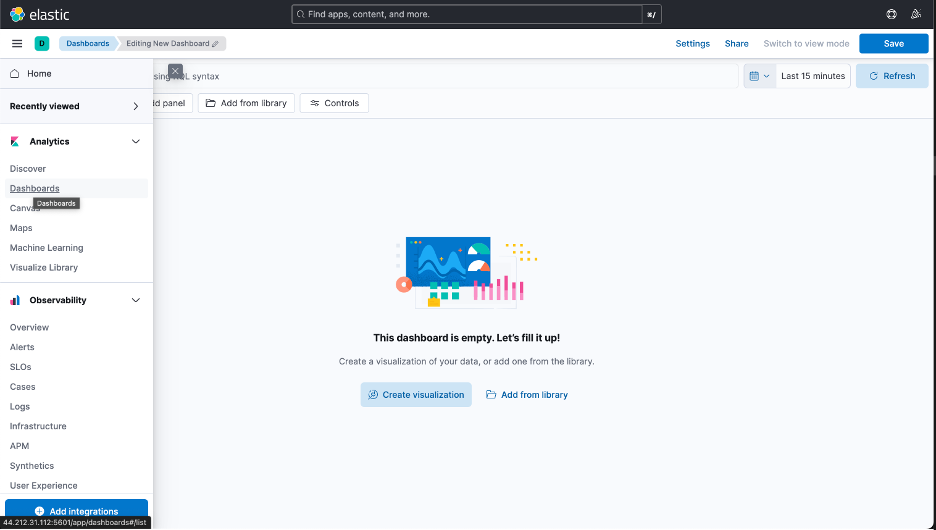
Task: Toggle the hamburger navigation menu
Action: [17, 44]
